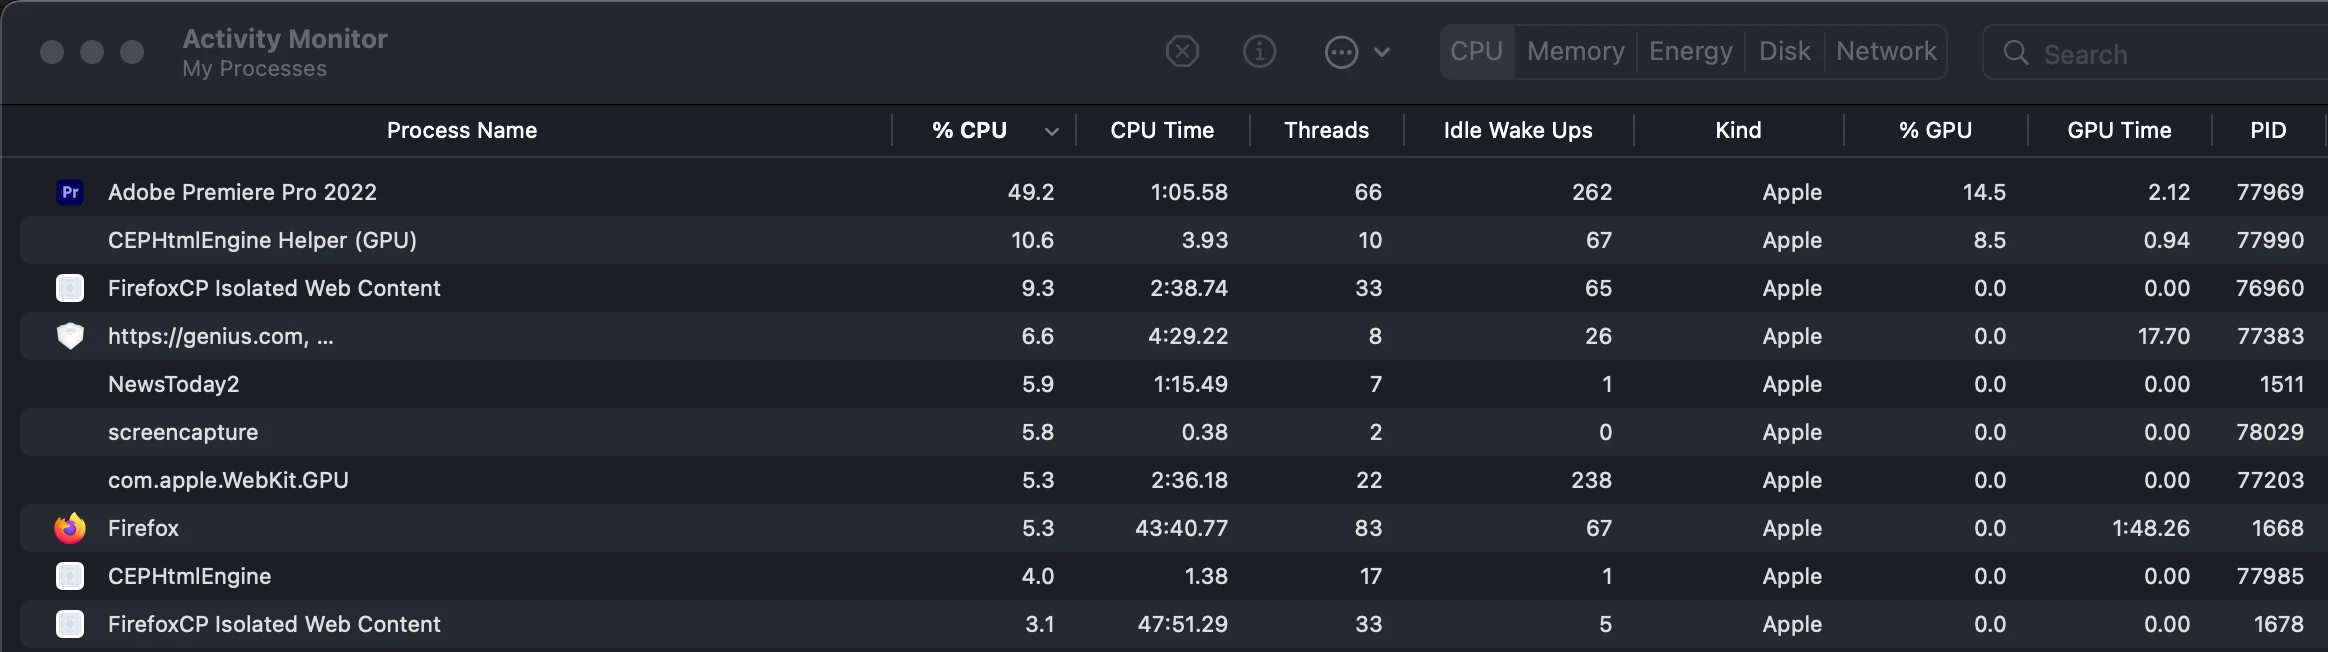Click PID value 77969
Screen dimensions: 2328x652
click(x=2270, y=192)
